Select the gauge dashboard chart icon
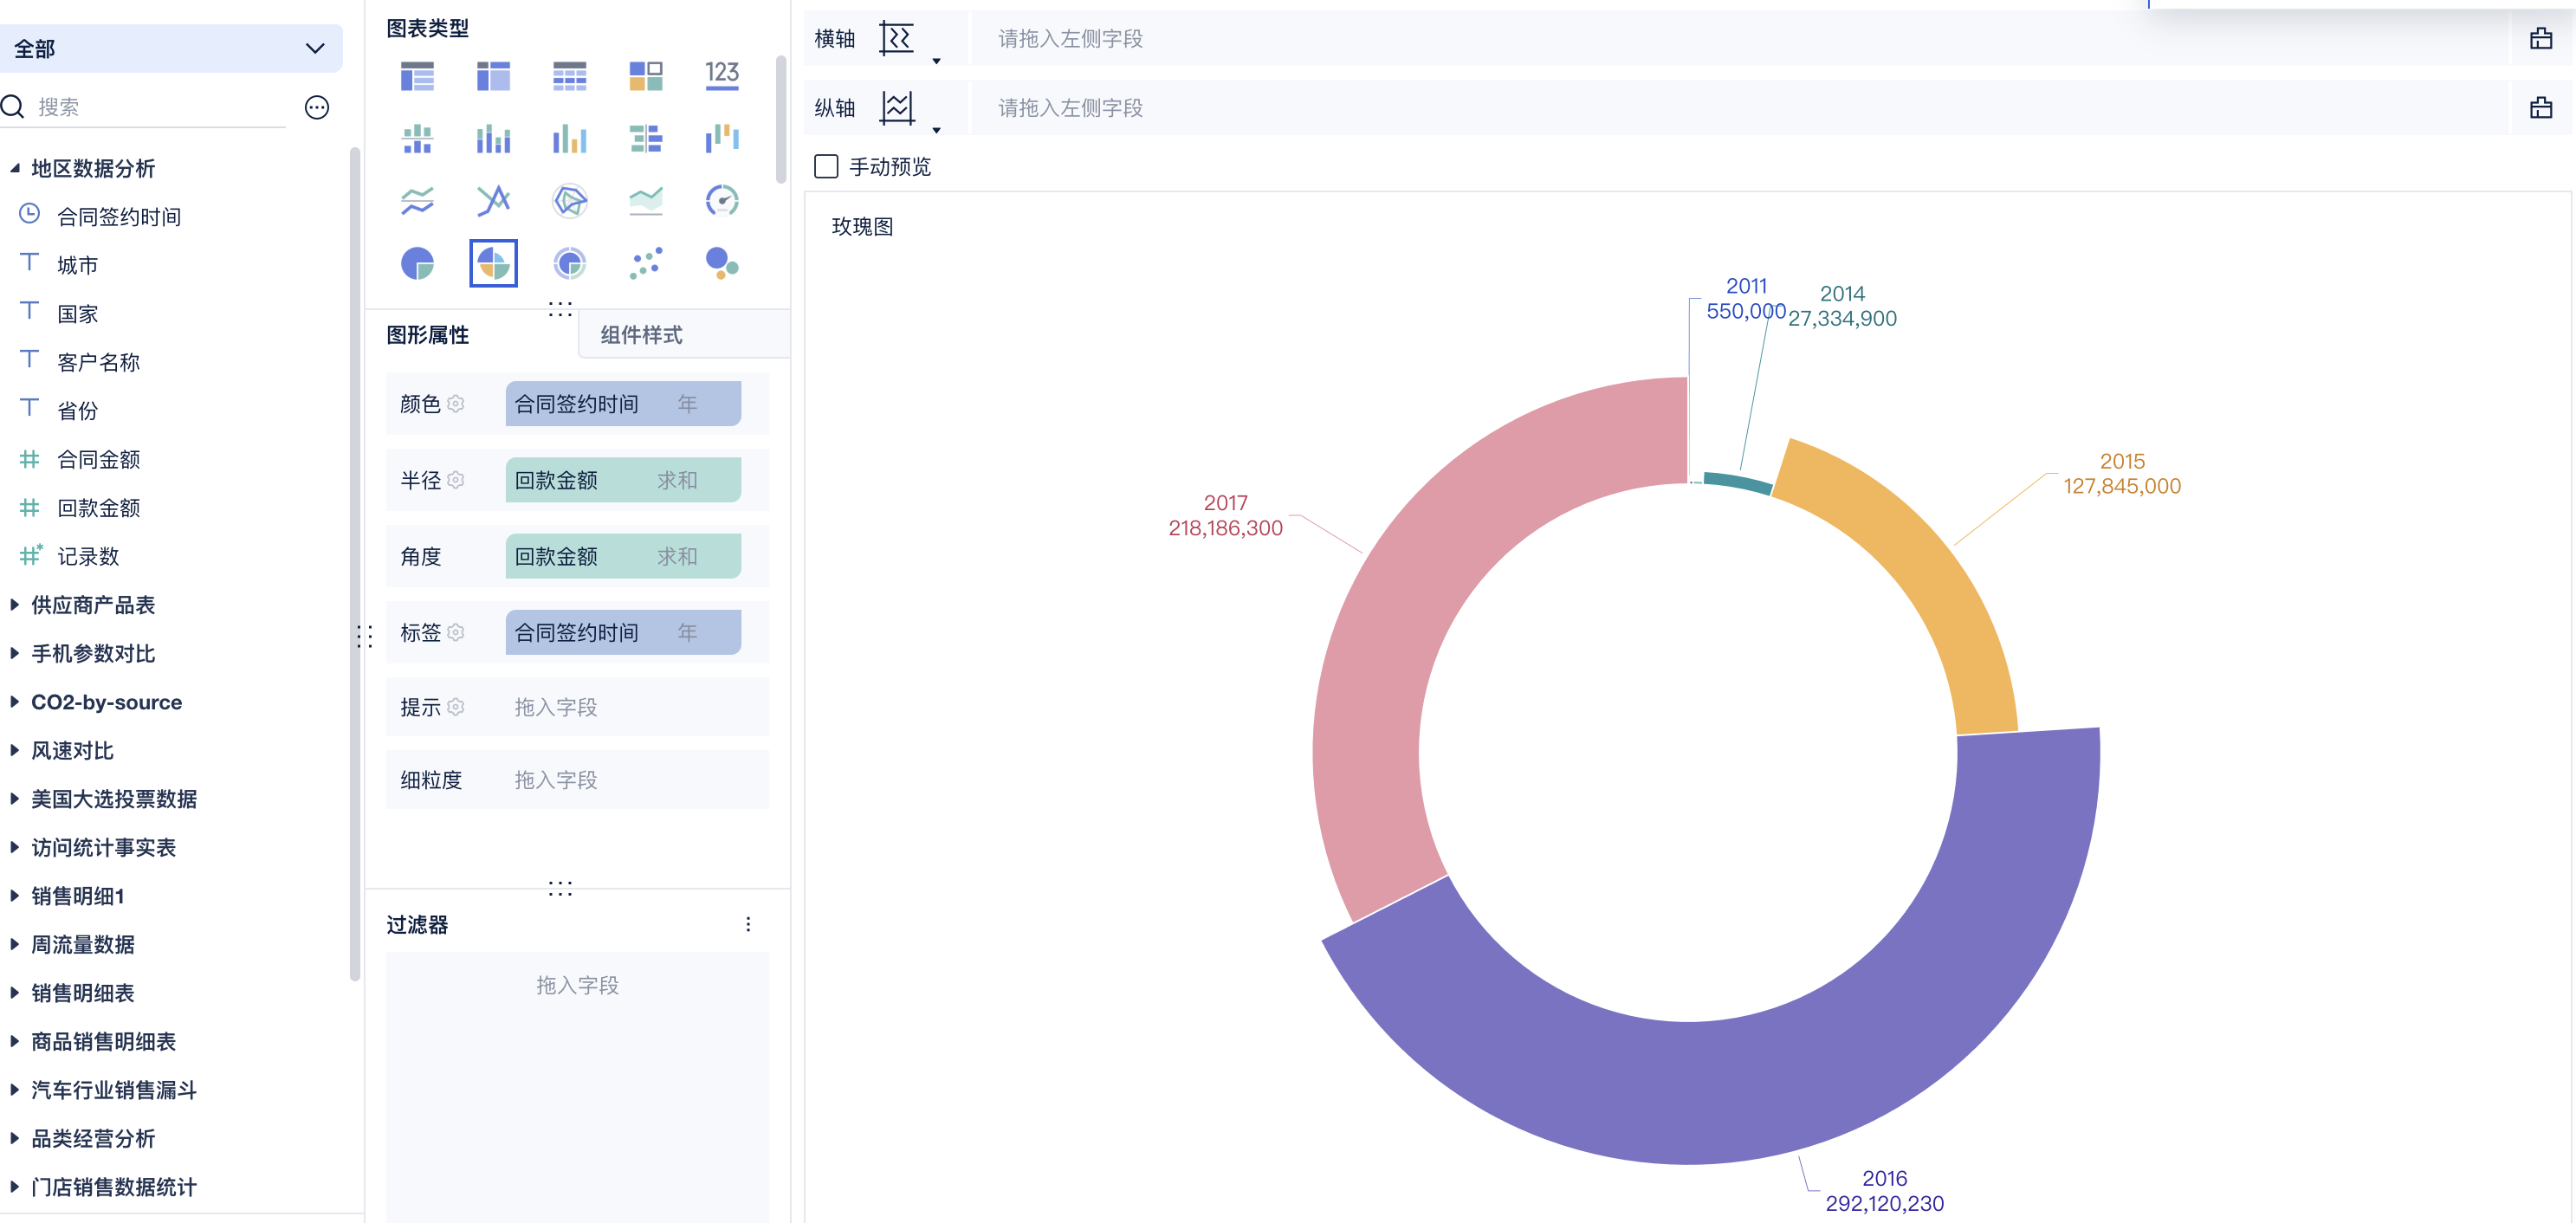Screen dimensions: 2576x1223 click(x=721, y=201)
